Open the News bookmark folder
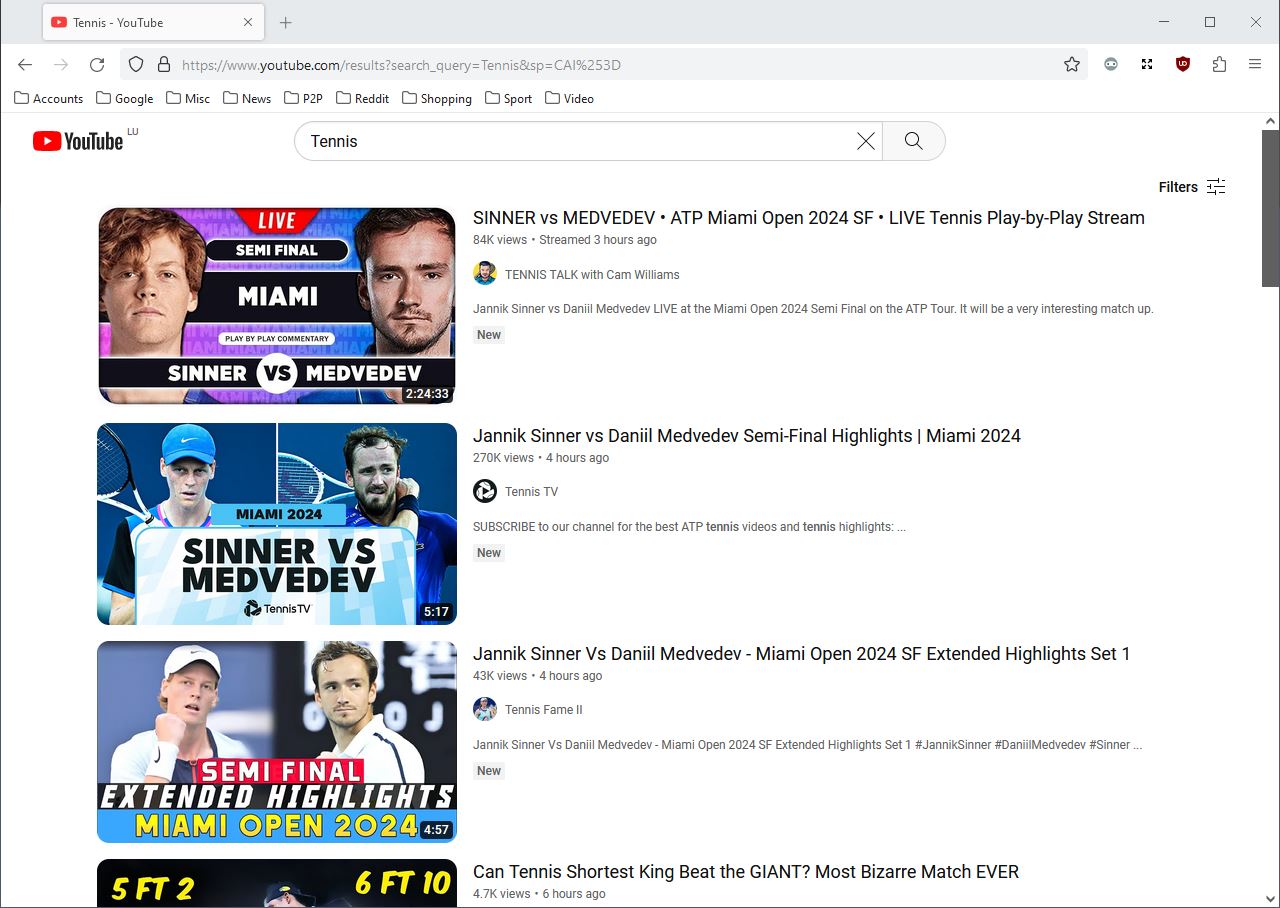The width and height of the screenshot is (1280, 908). coord(247,98)
